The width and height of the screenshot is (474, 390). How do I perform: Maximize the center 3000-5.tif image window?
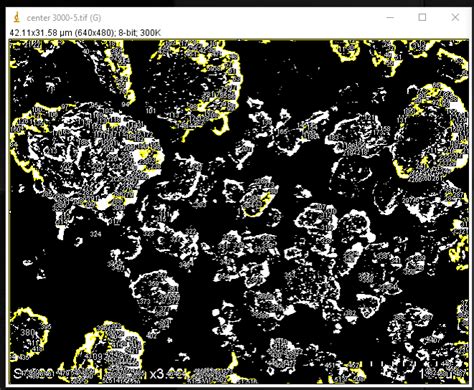pos(422,17)
